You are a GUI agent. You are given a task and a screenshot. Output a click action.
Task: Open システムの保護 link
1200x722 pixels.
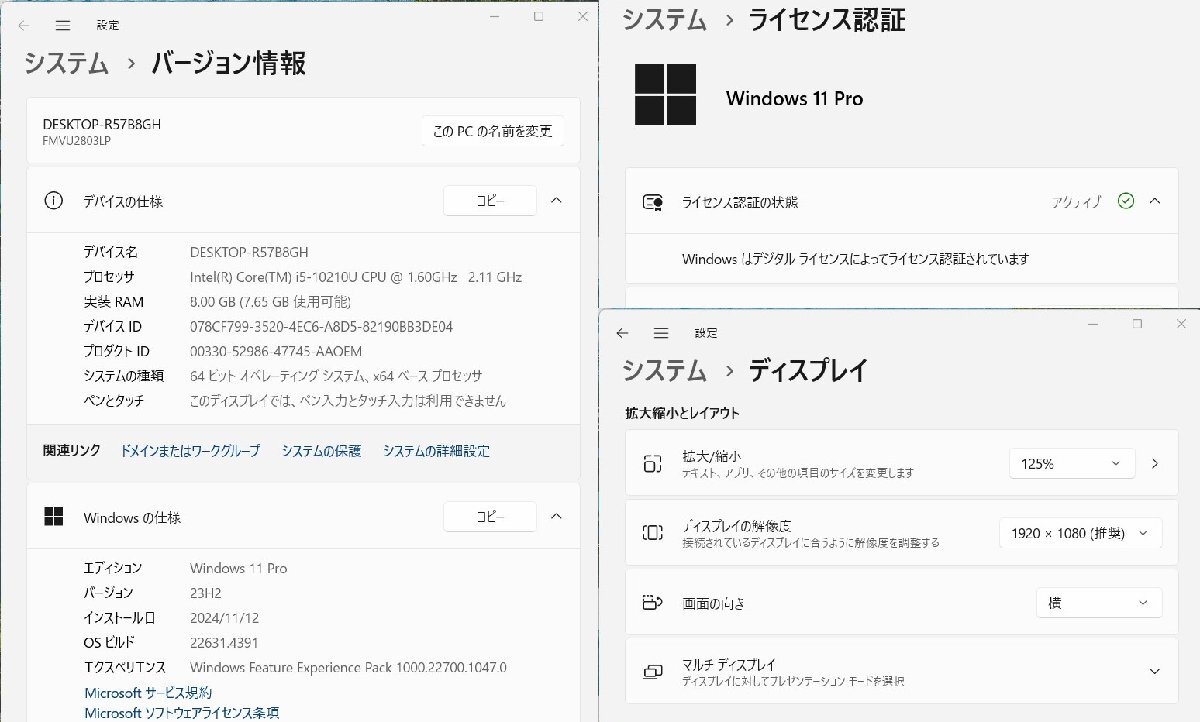coord(321,451)
